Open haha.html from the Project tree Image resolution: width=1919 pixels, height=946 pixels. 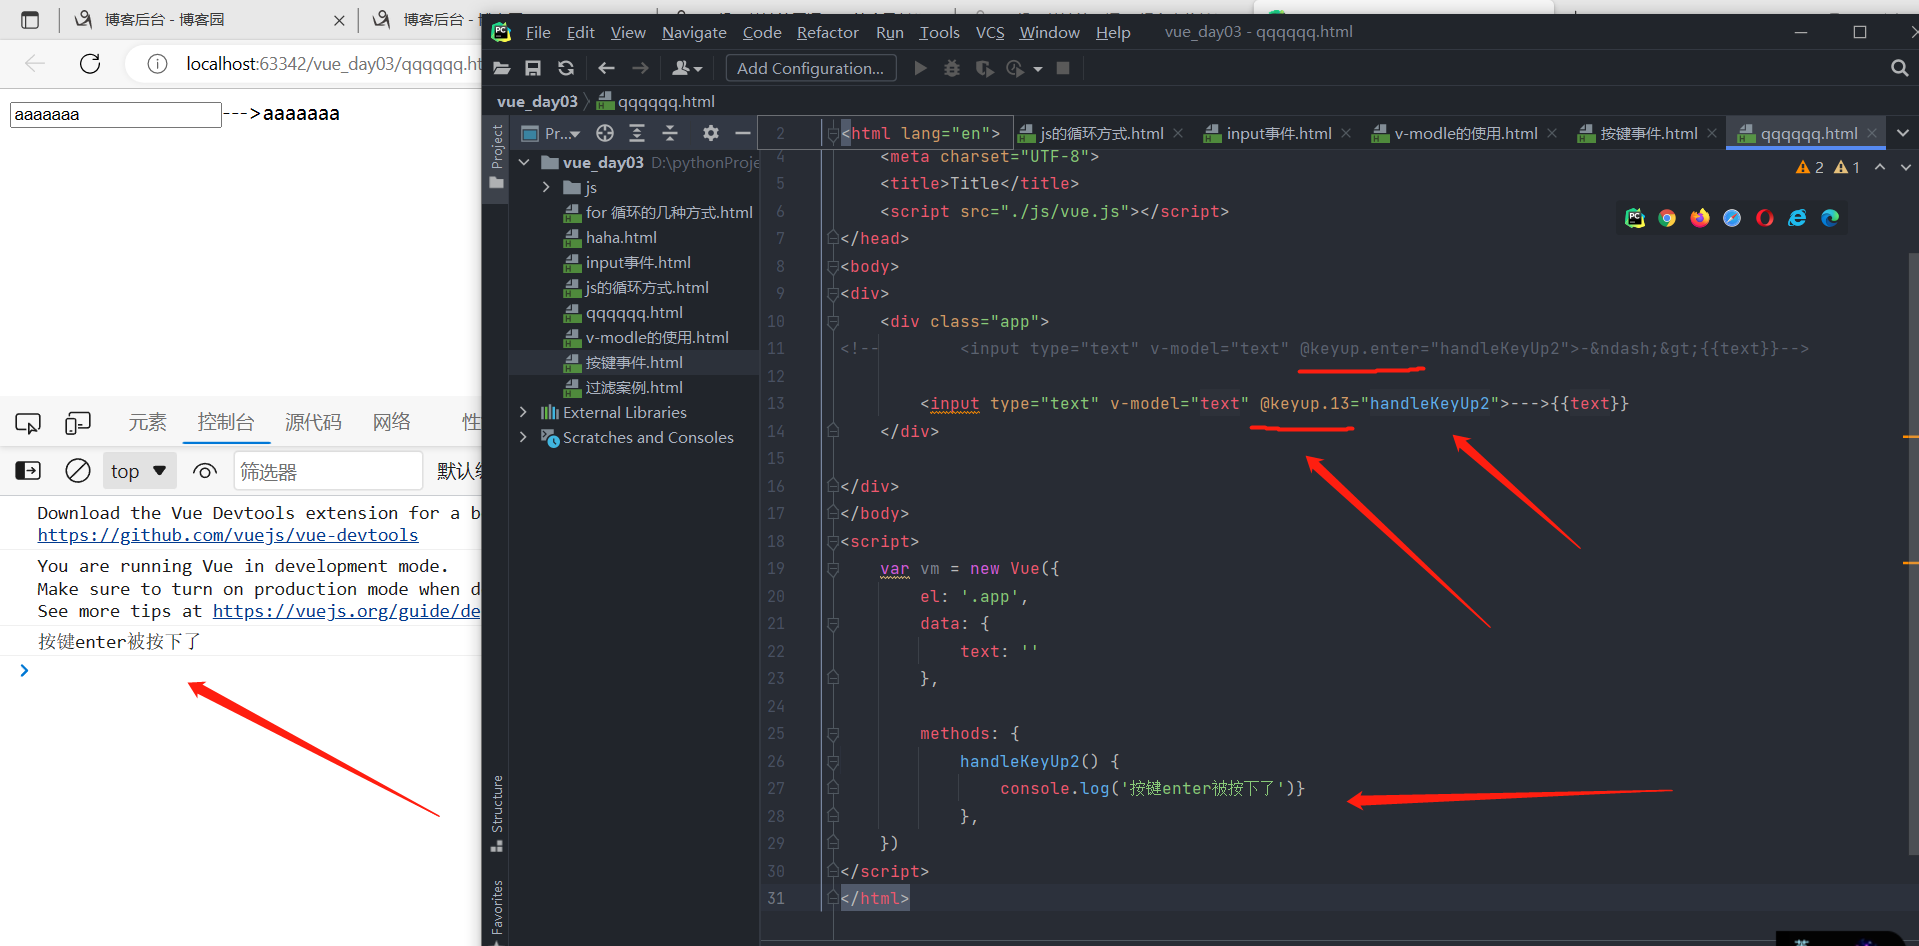tap(621, 237)
